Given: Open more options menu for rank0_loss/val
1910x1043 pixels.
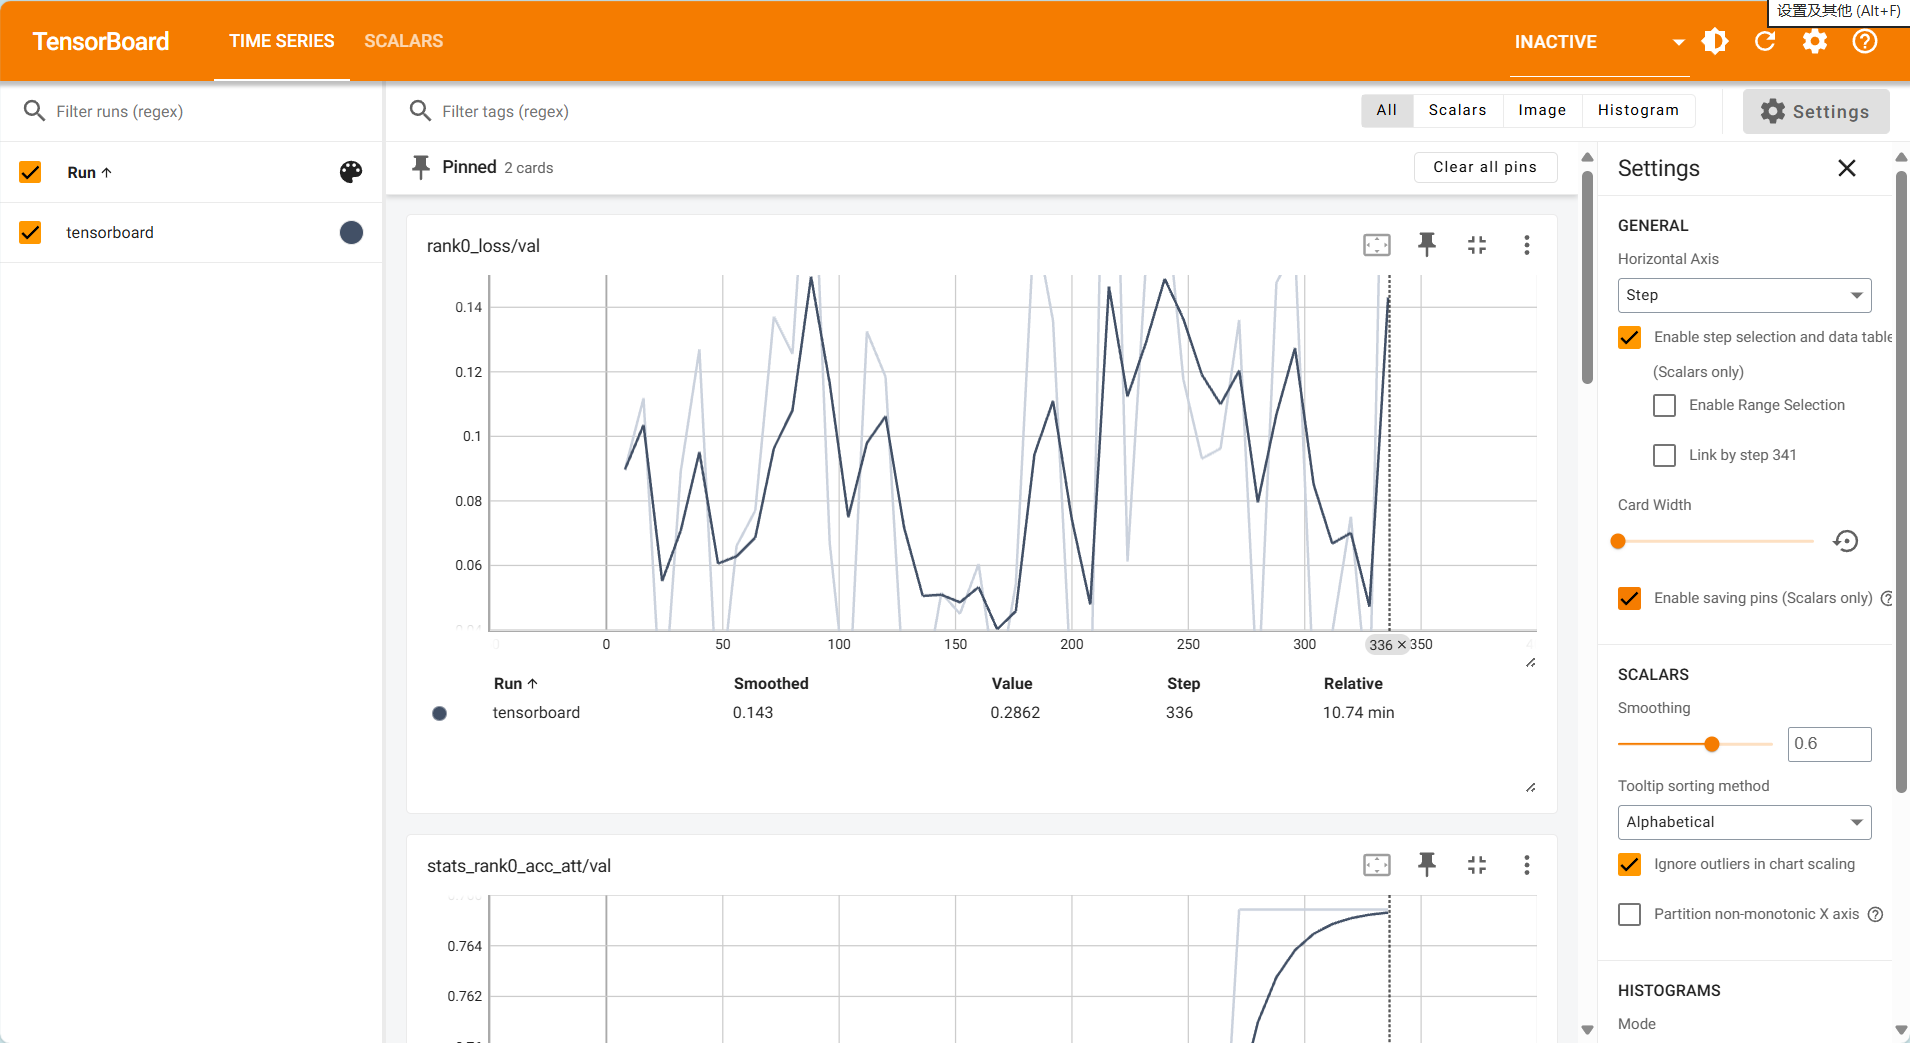Looking at the screenshot, I should pyautogui.click(x=1526, y=245).
